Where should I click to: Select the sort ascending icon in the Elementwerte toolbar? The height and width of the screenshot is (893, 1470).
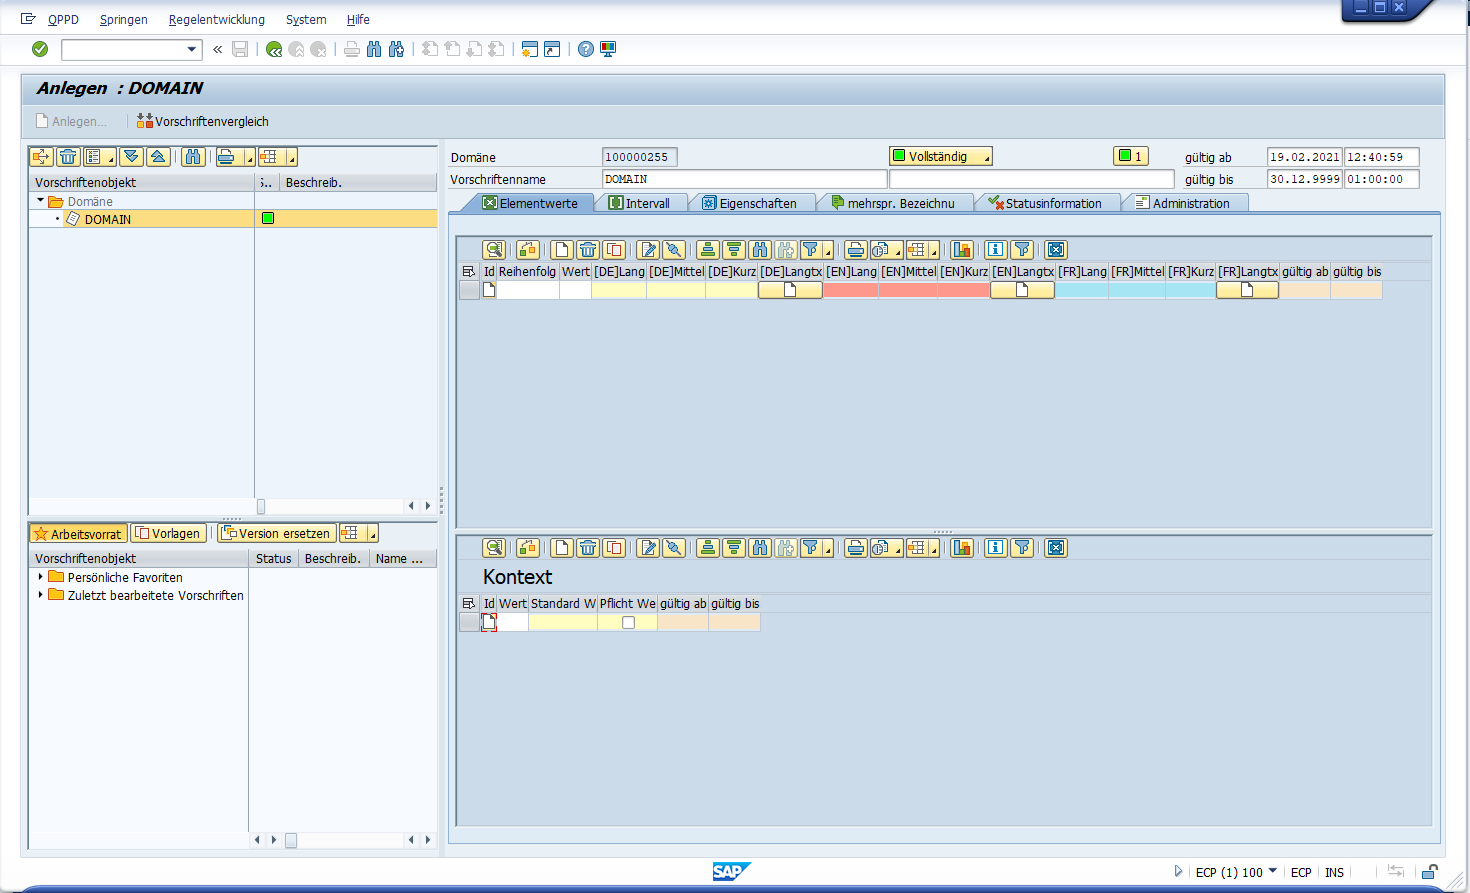(707, 250)
